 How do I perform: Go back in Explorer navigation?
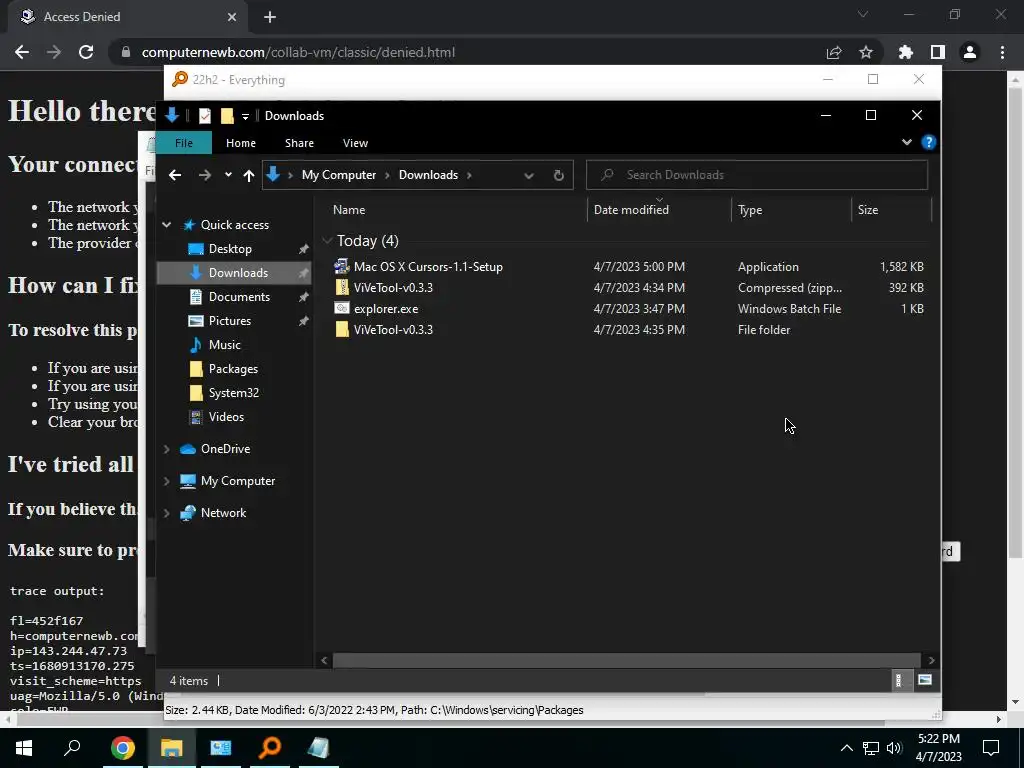pyautogui.click(x=174, y=175)
